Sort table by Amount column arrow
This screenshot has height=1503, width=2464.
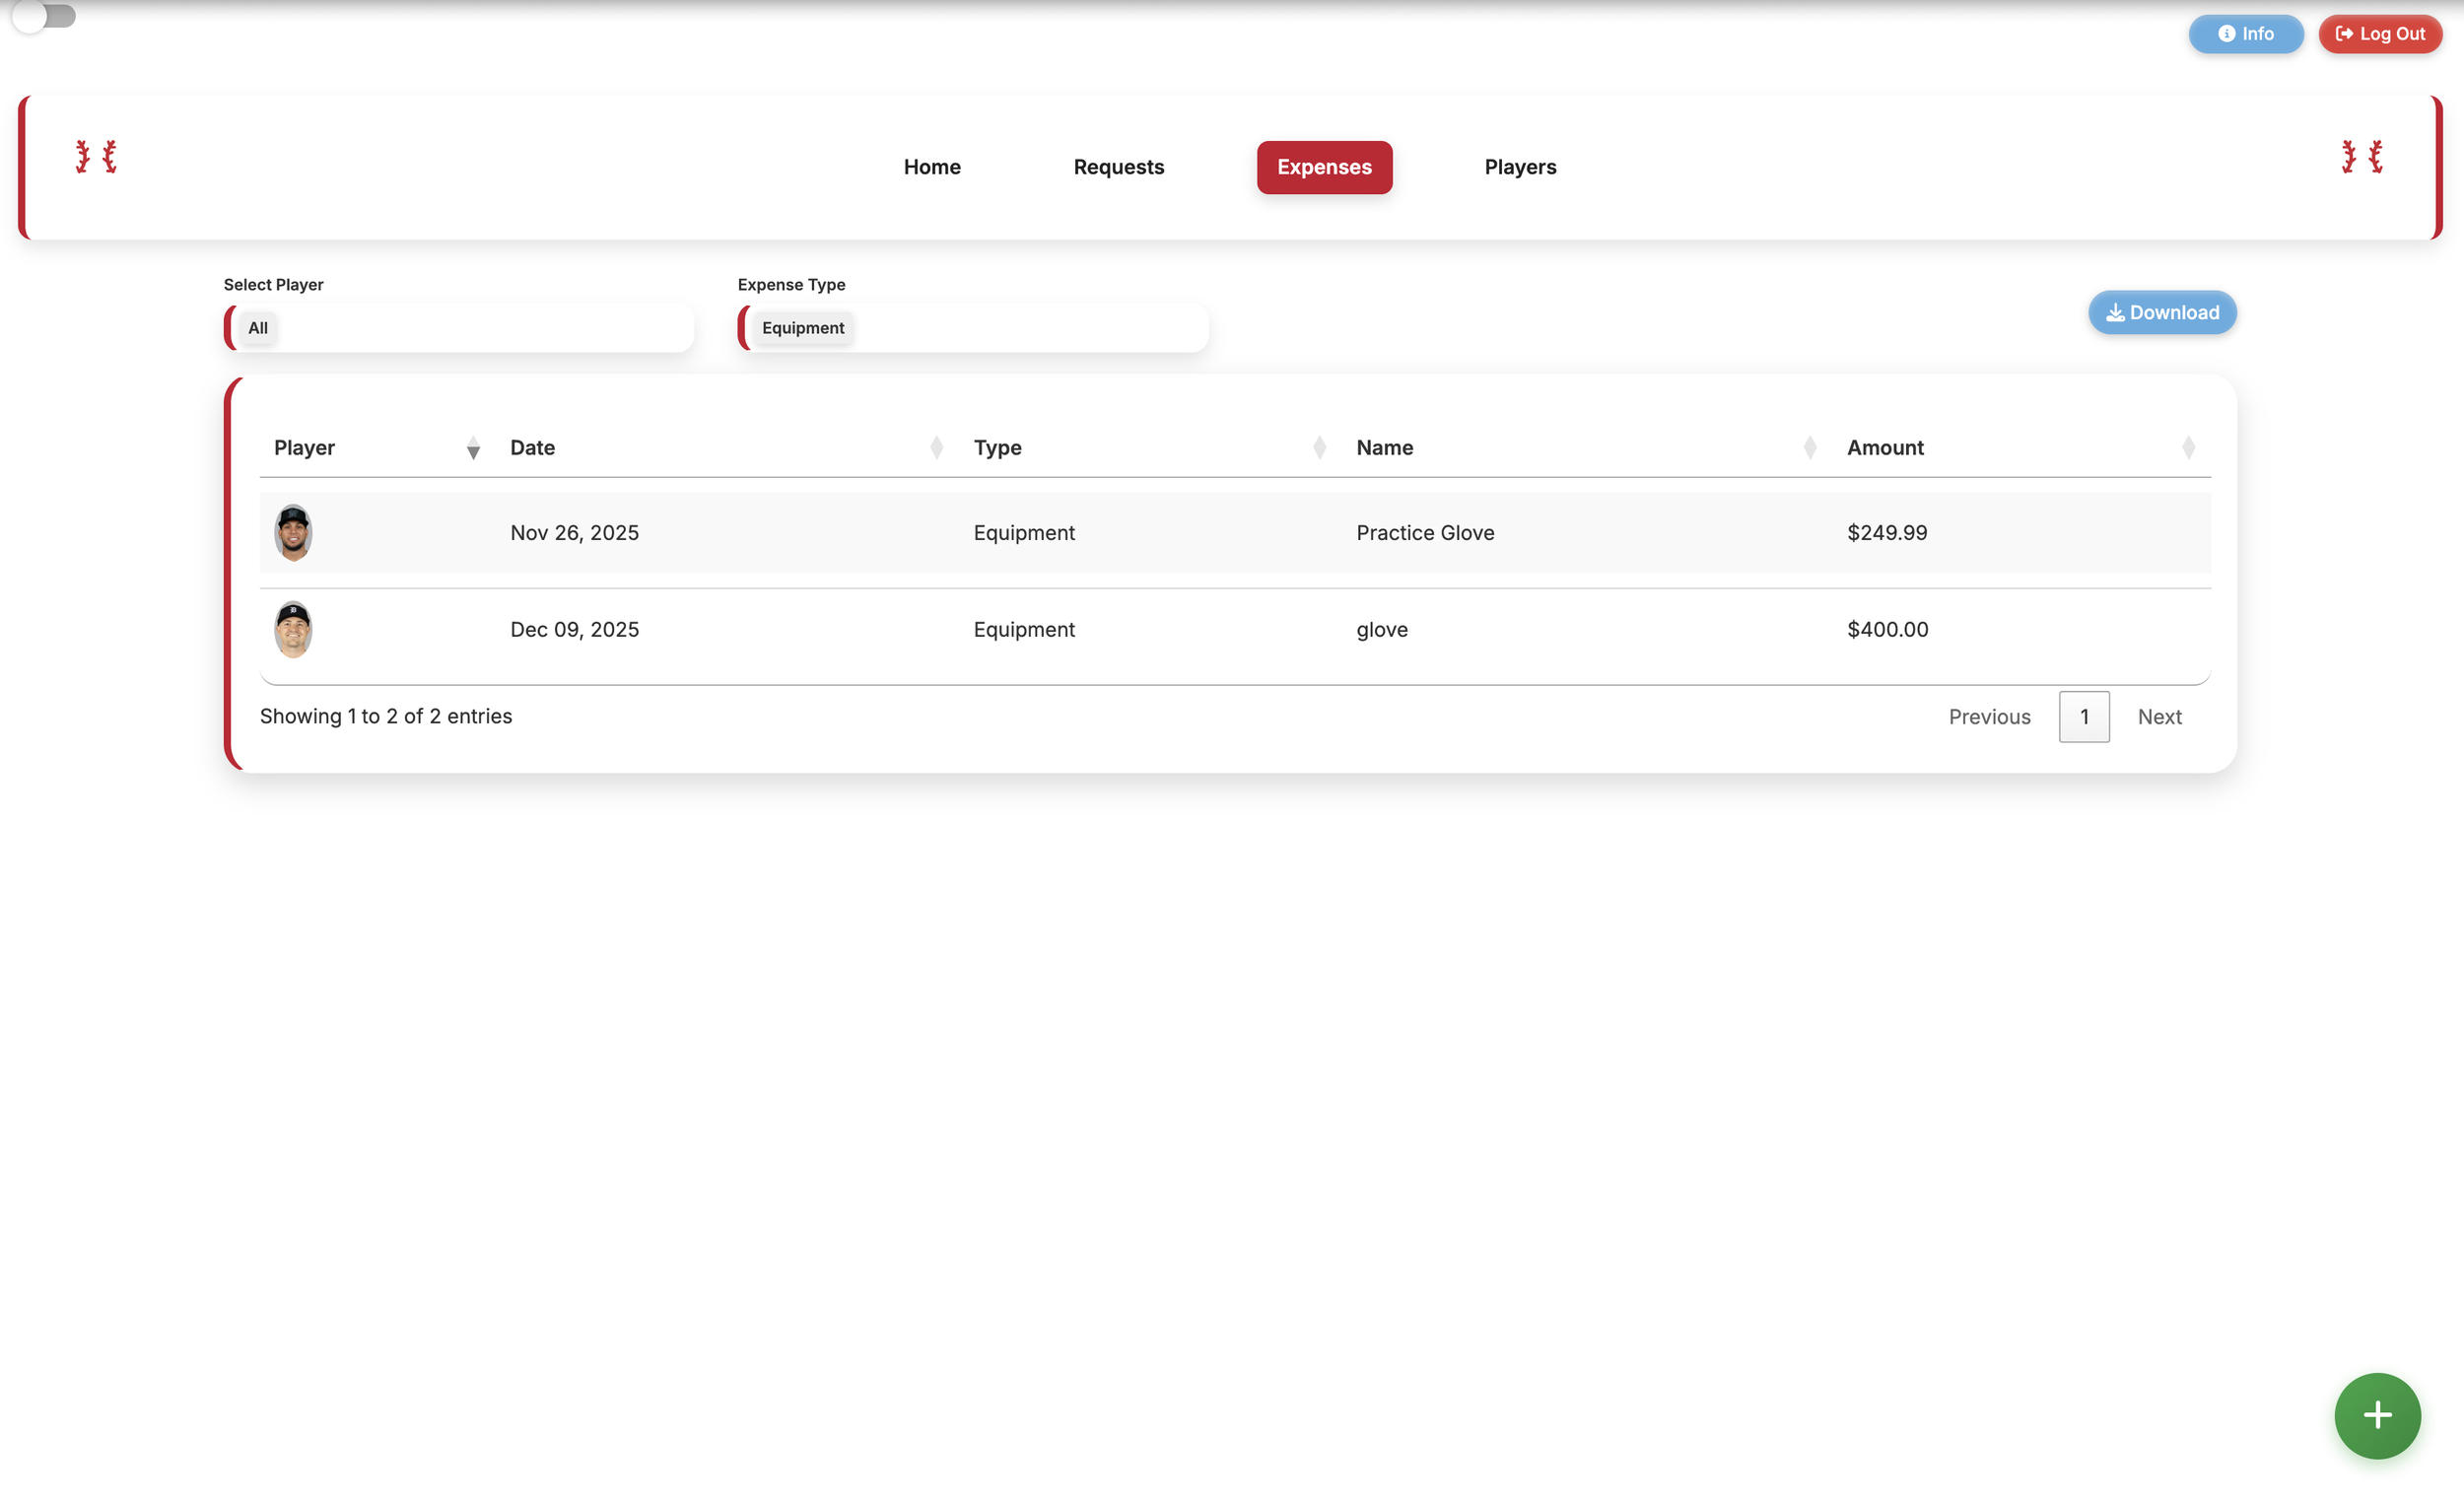[x=2187, y=448]
